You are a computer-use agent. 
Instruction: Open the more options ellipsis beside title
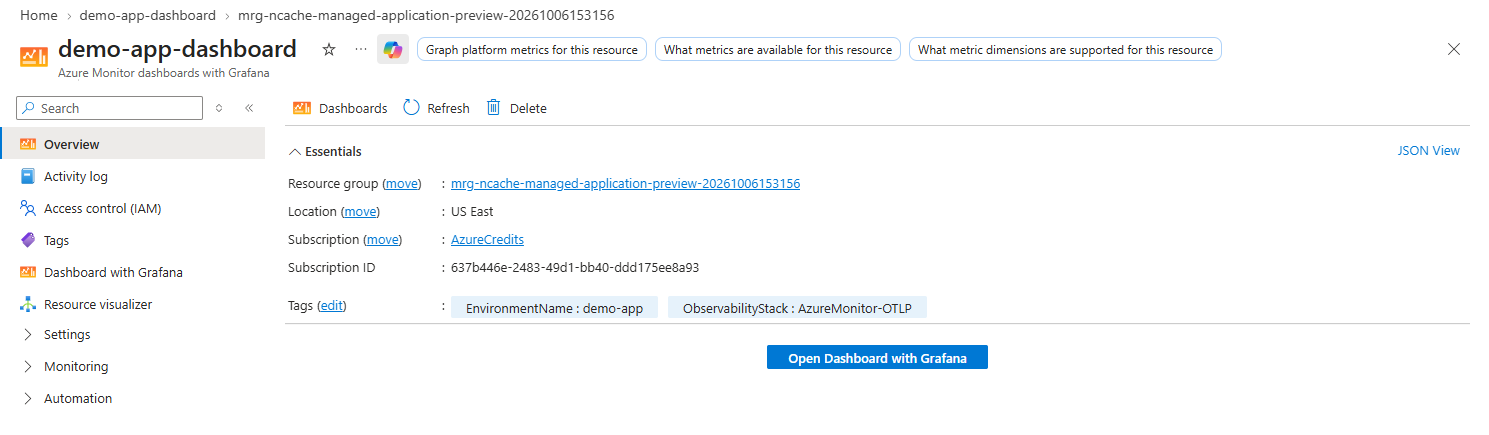point(361,49)
